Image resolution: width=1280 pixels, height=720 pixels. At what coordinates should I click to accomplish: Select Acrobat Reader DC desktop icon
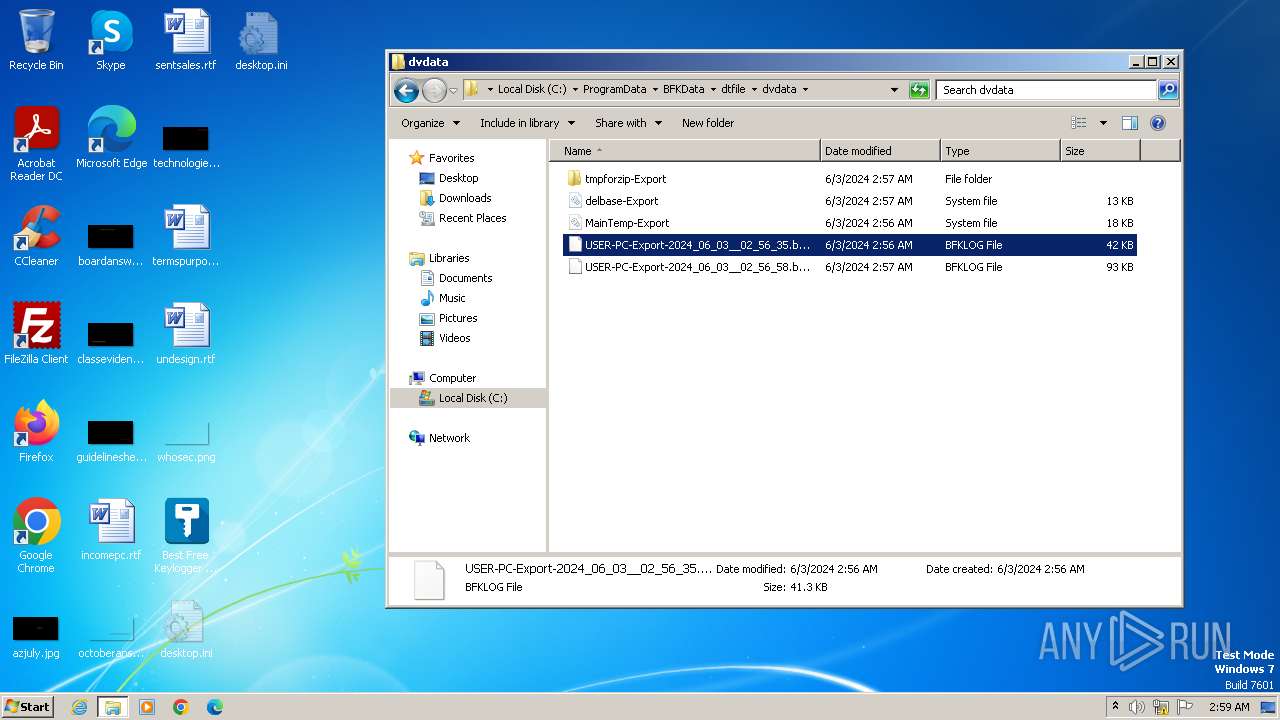point(36,144)
